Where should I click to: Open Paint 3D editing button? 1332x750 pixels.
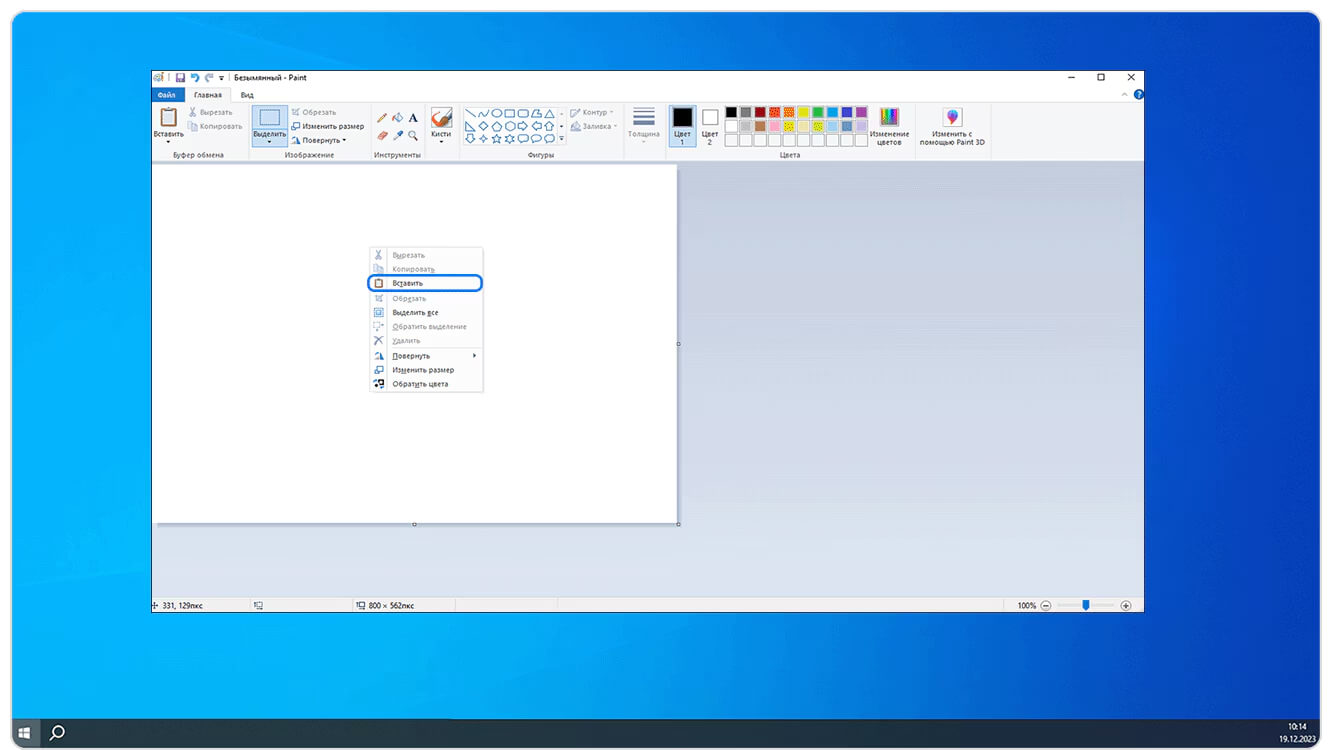click(952, 127)
